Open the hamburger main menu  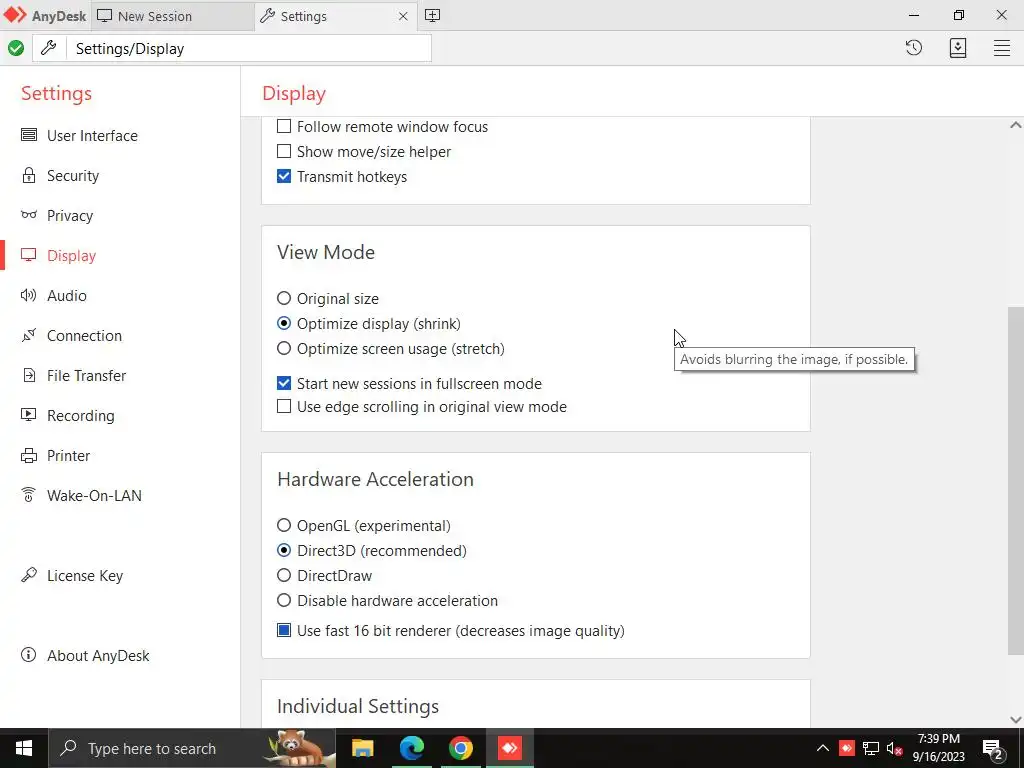click(x=1002, y=48)
